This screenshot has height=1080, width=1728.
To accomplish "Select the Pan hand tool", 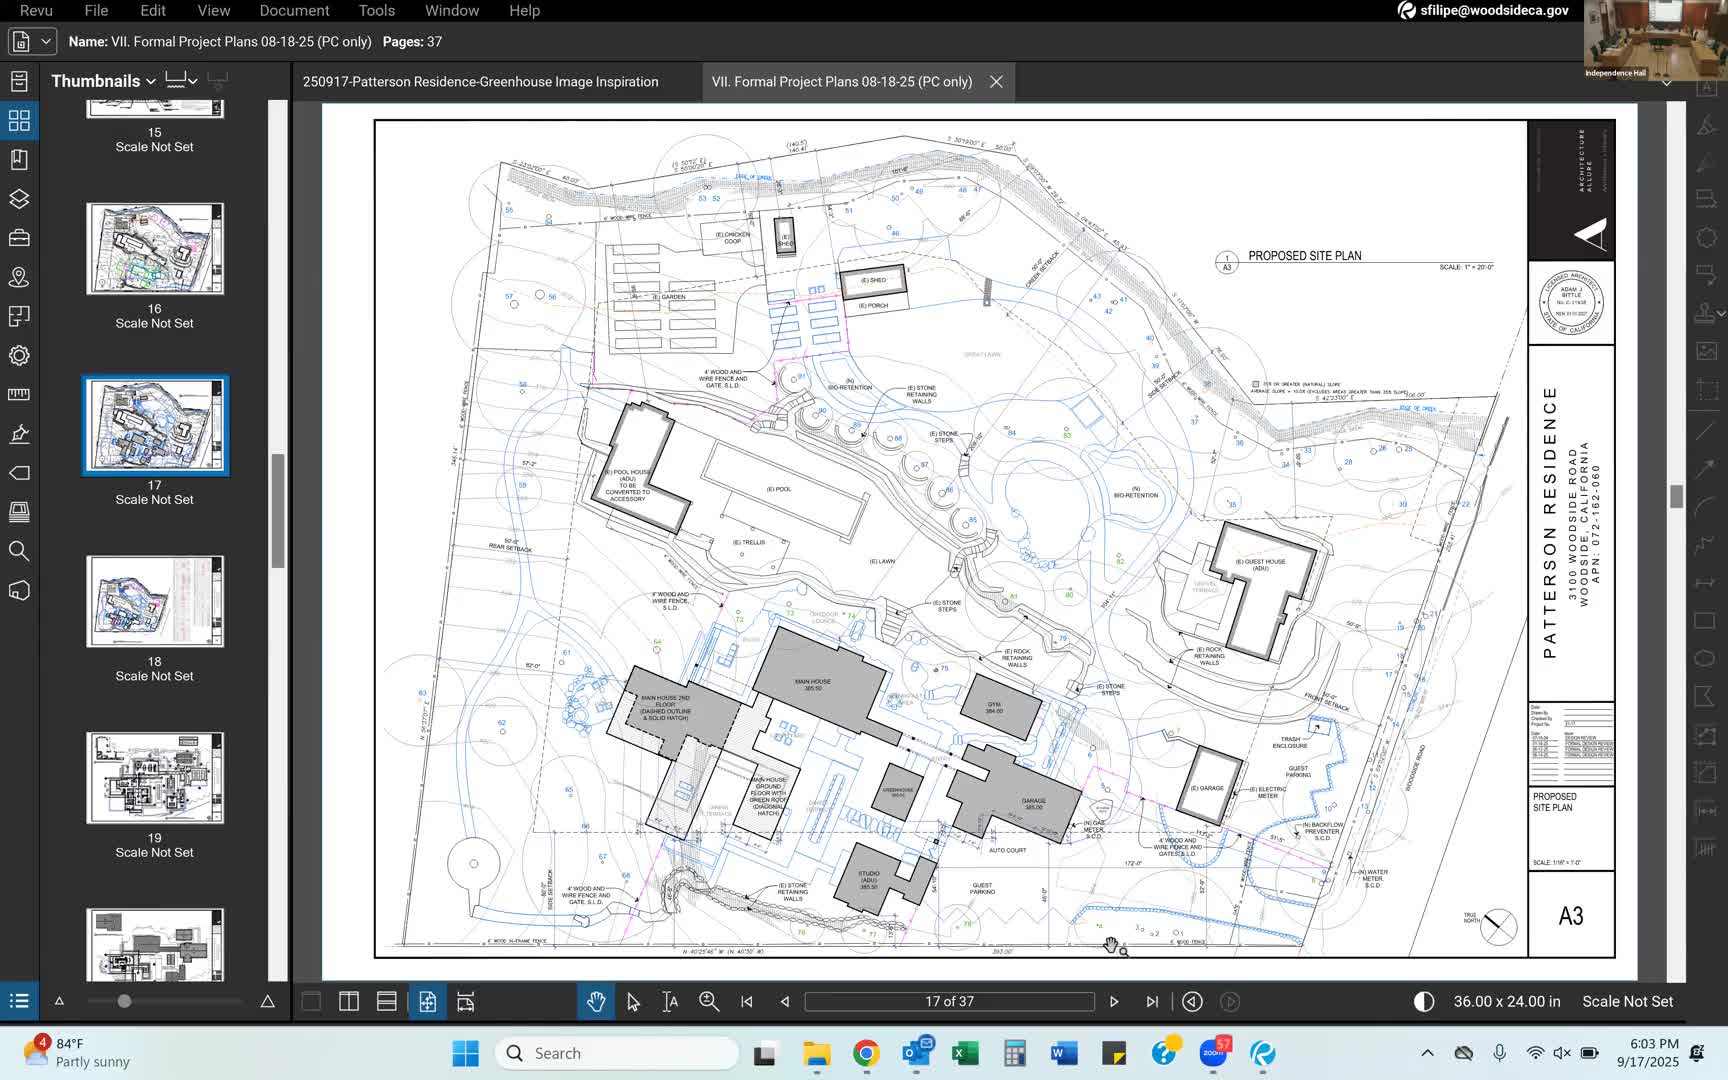I will pyautogui.click(x=596, y=1001).
